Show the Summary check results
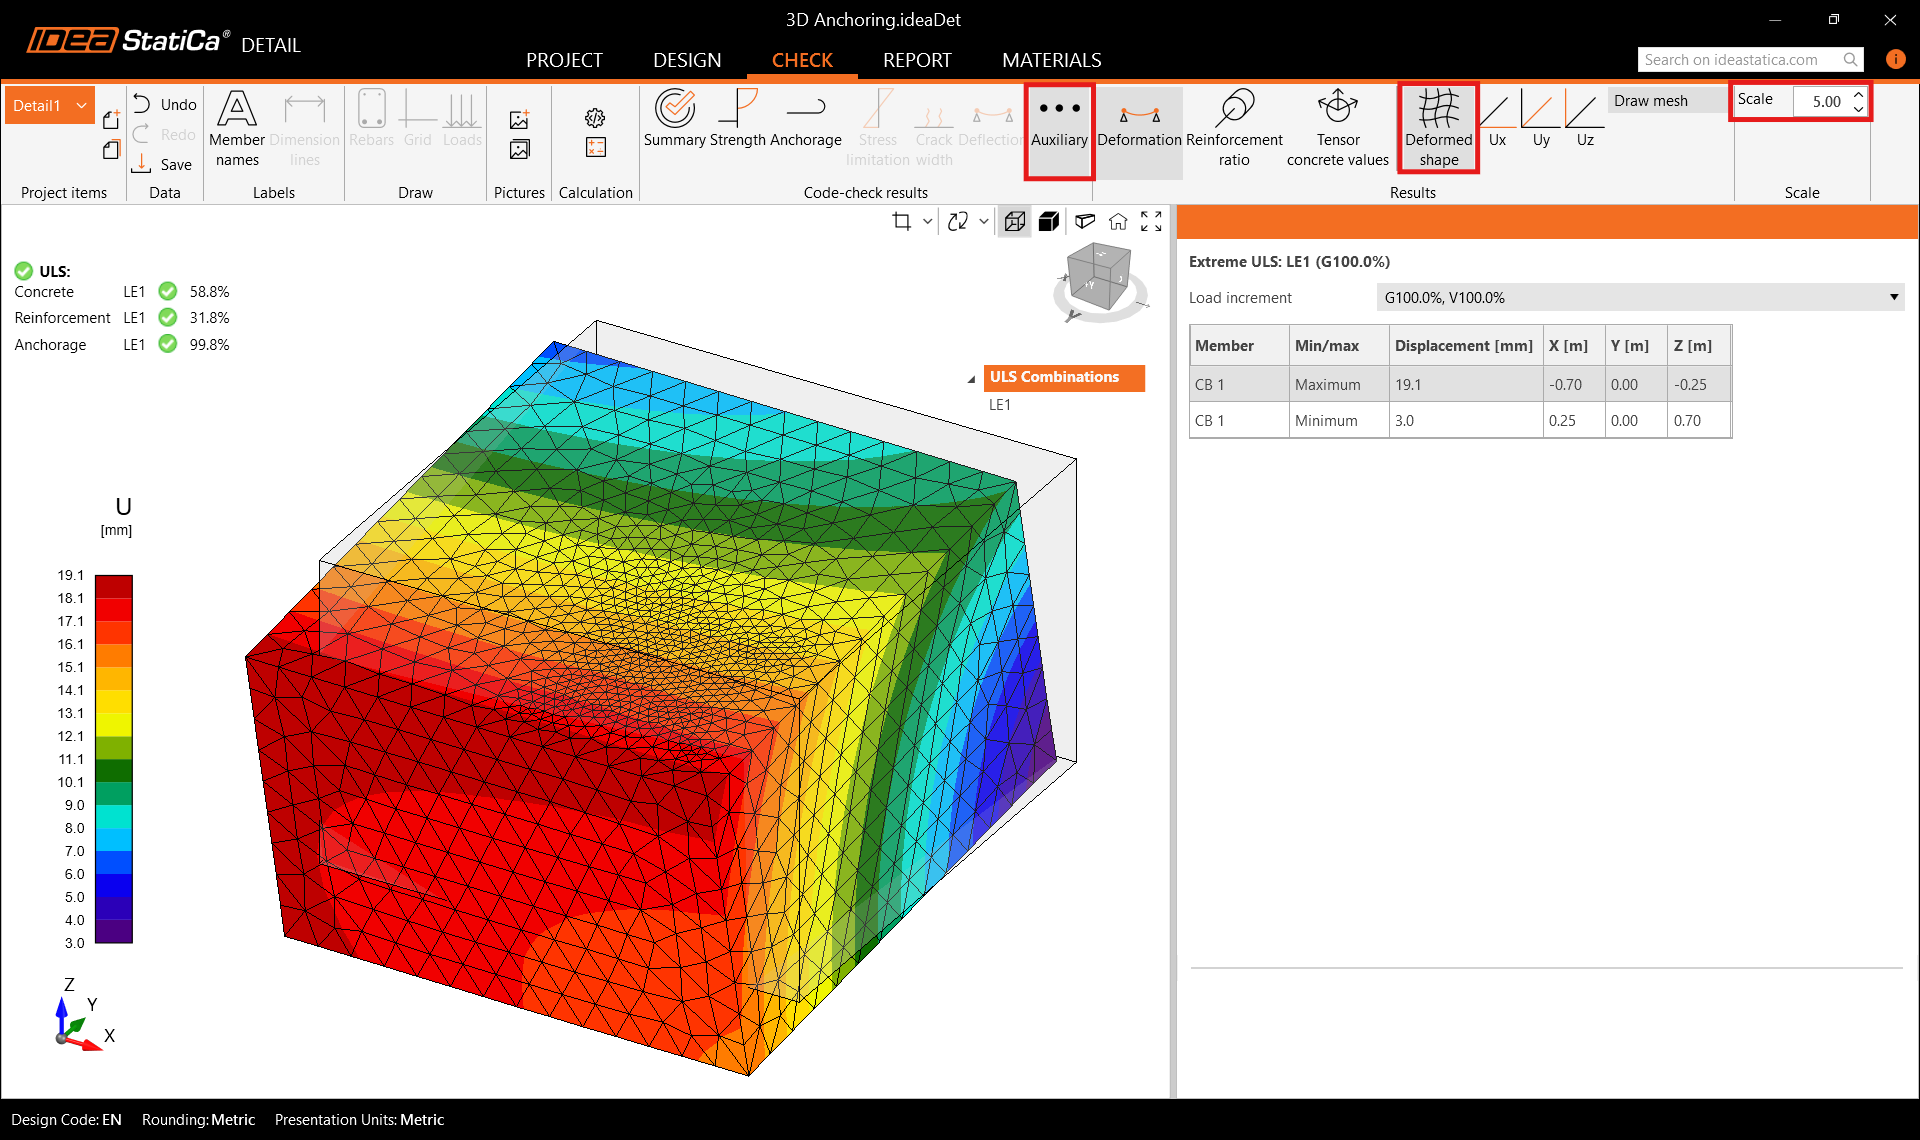 [675, 119]
